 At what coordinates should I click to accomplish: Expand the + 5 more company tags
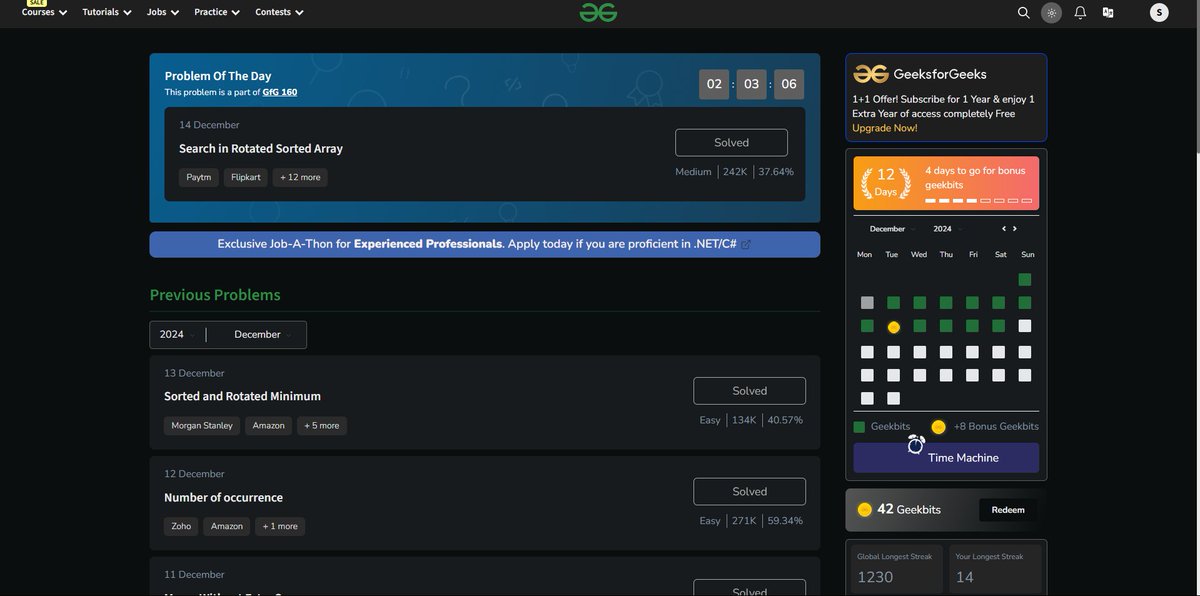(322, 426)
